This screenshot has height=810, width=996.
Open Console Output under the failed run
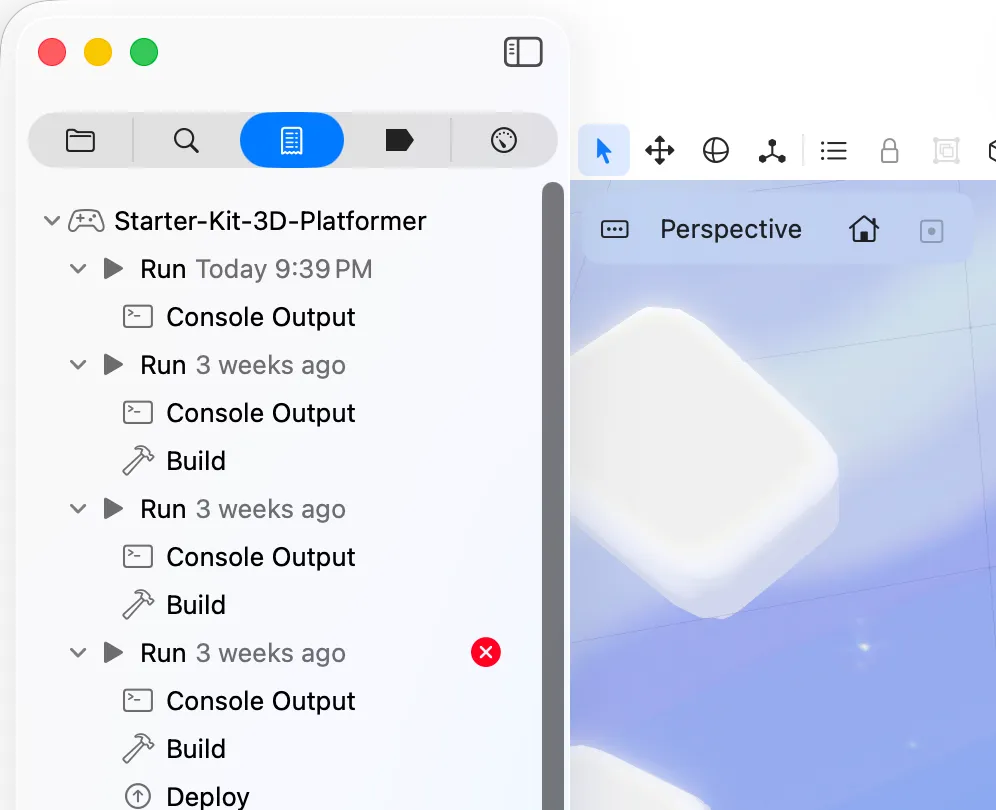pyautogui.click(x=260, y=701)
